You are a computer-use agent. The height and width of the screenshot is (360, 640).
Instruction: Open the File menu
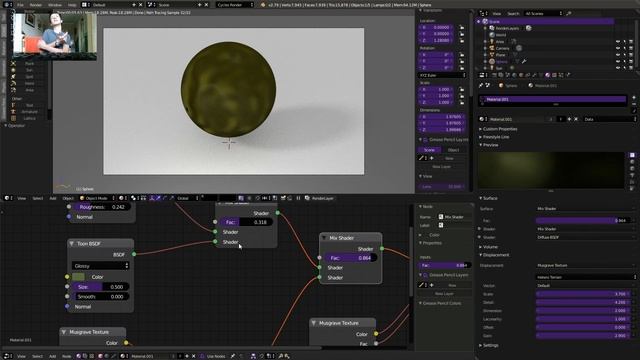coord(20,4)
